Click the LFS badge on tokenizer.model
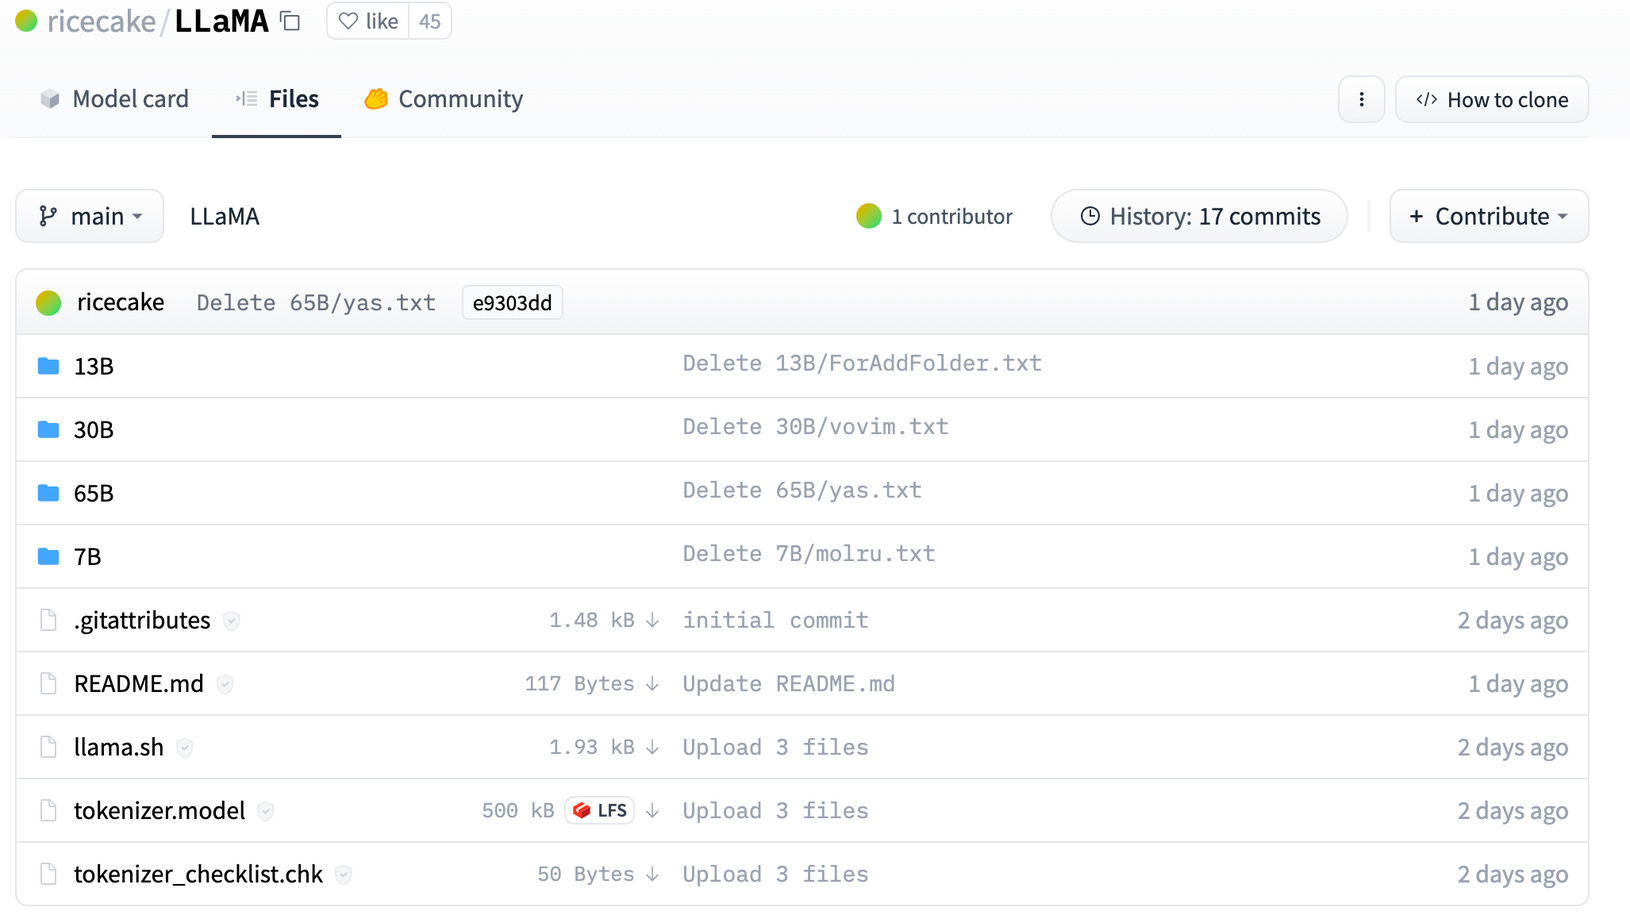The width and height of the screenshot is (1630, 919). click(600, 810)
